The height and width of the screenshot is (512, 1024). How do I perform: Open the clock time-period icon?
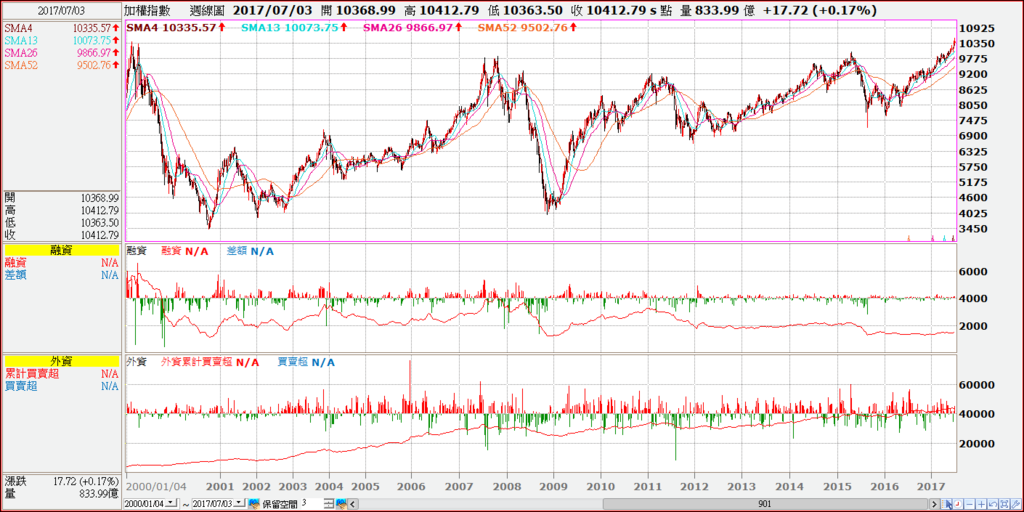tap(958, 504)
